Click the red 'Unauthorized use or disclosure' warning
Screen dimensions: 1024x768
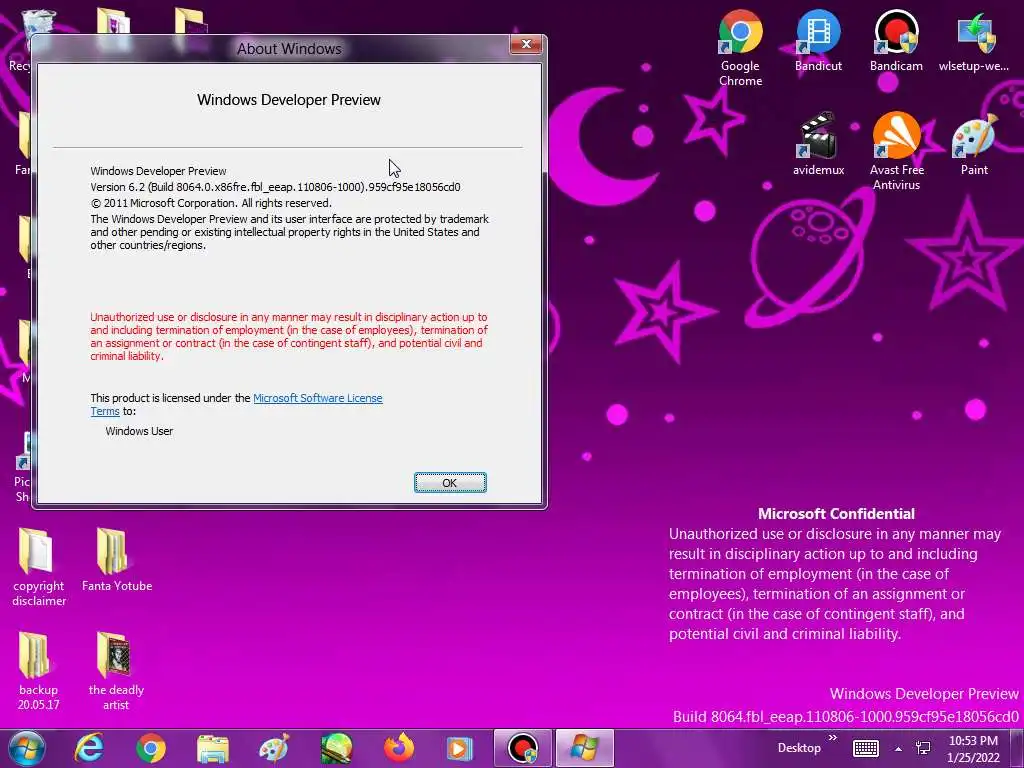tap(289, 336)
